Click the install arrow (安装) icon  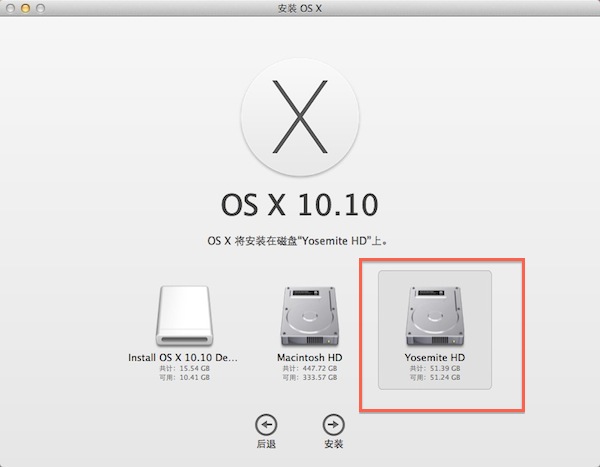(x=334, y=425)
